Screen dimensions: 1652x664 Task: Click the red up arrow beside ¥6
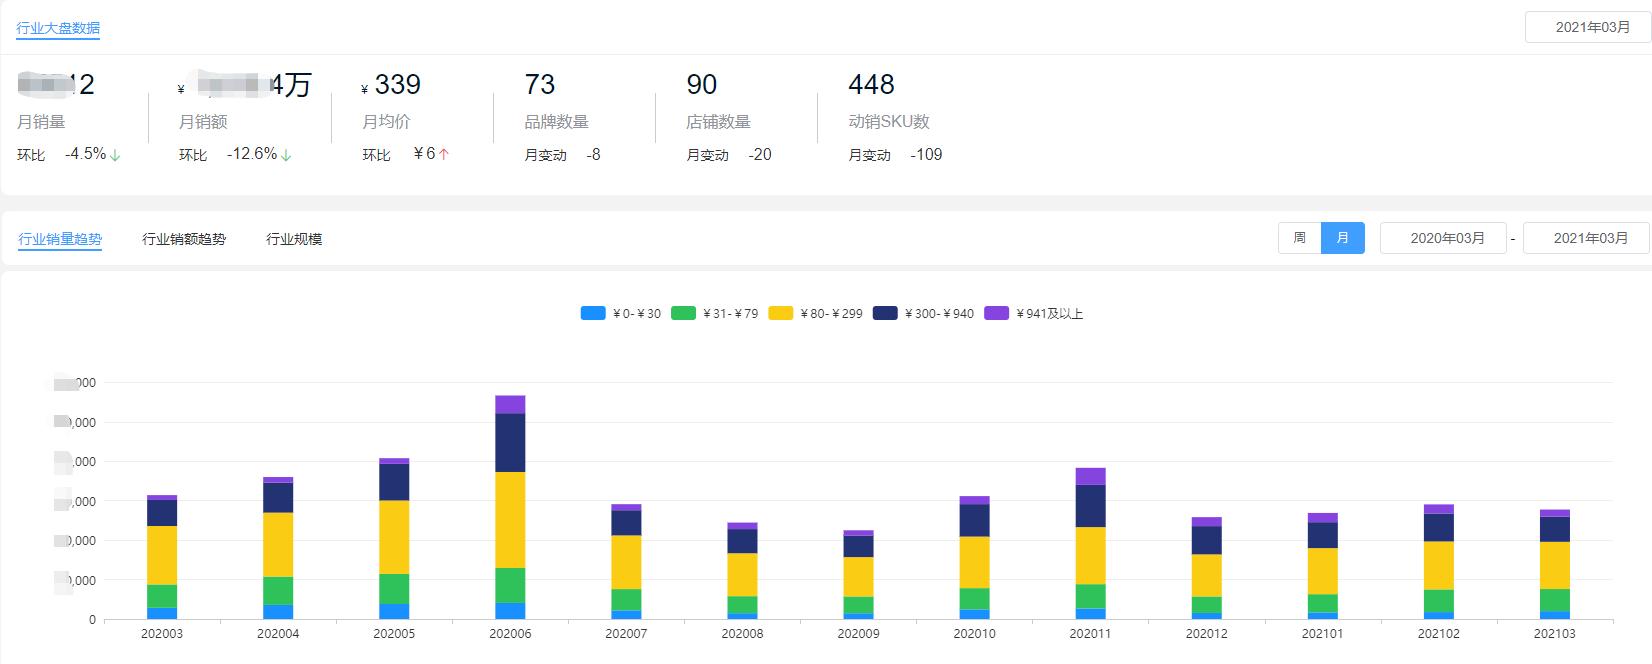coord(443,154)
